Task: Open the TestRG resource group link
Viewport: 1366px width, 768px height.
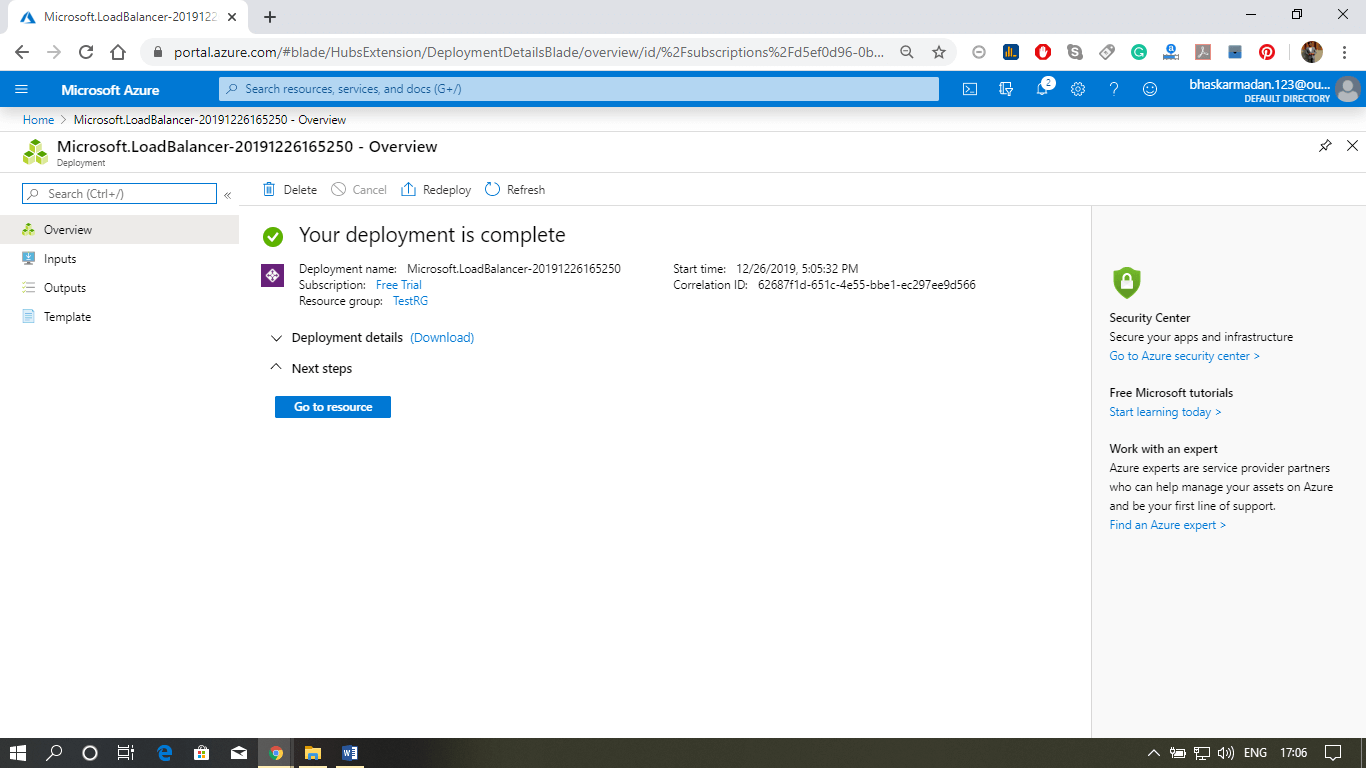Action: (410, 301)
